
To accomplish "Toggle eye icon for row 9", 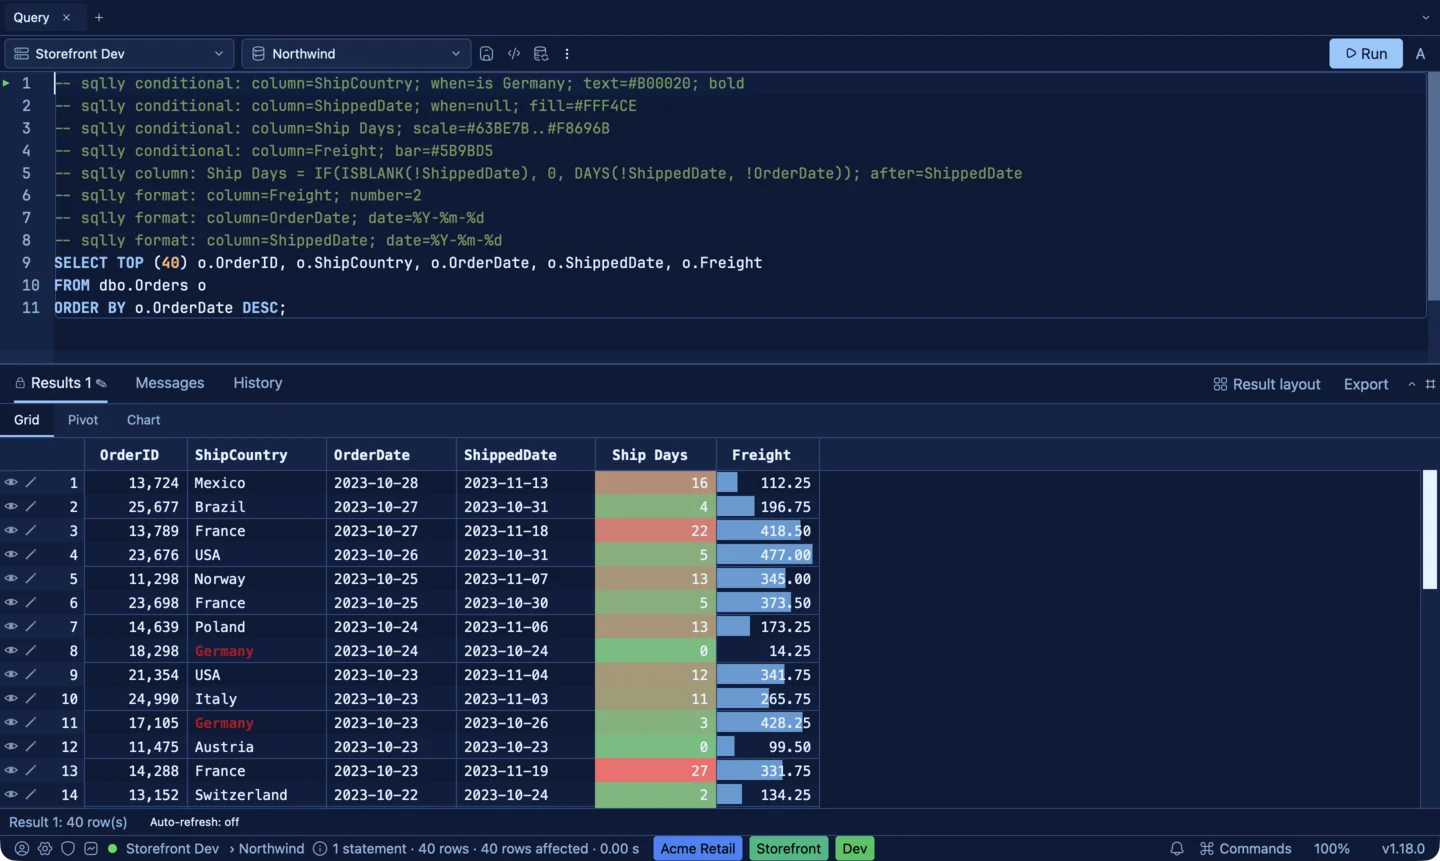I will [11, 674].
